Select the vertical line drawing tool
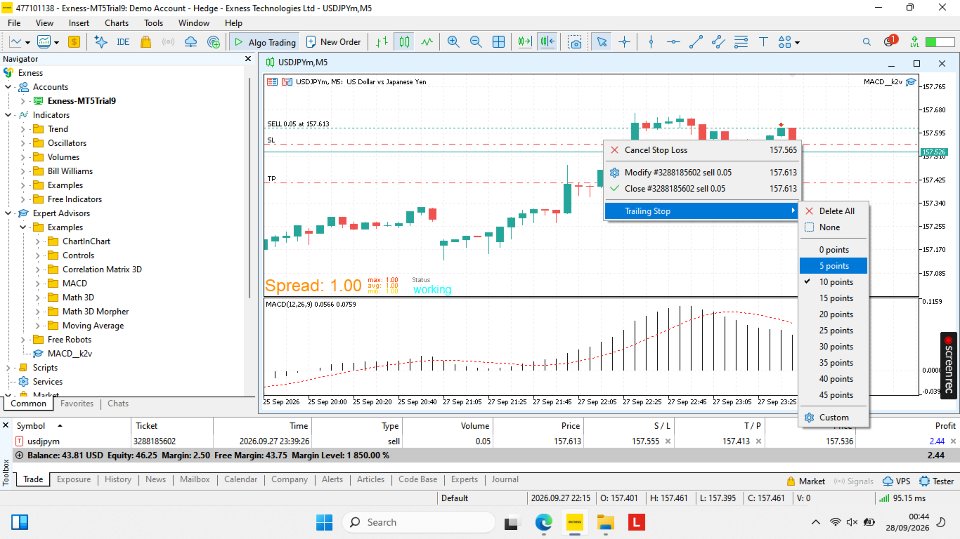This screenshot has width=960, height=539. [651, 42]
